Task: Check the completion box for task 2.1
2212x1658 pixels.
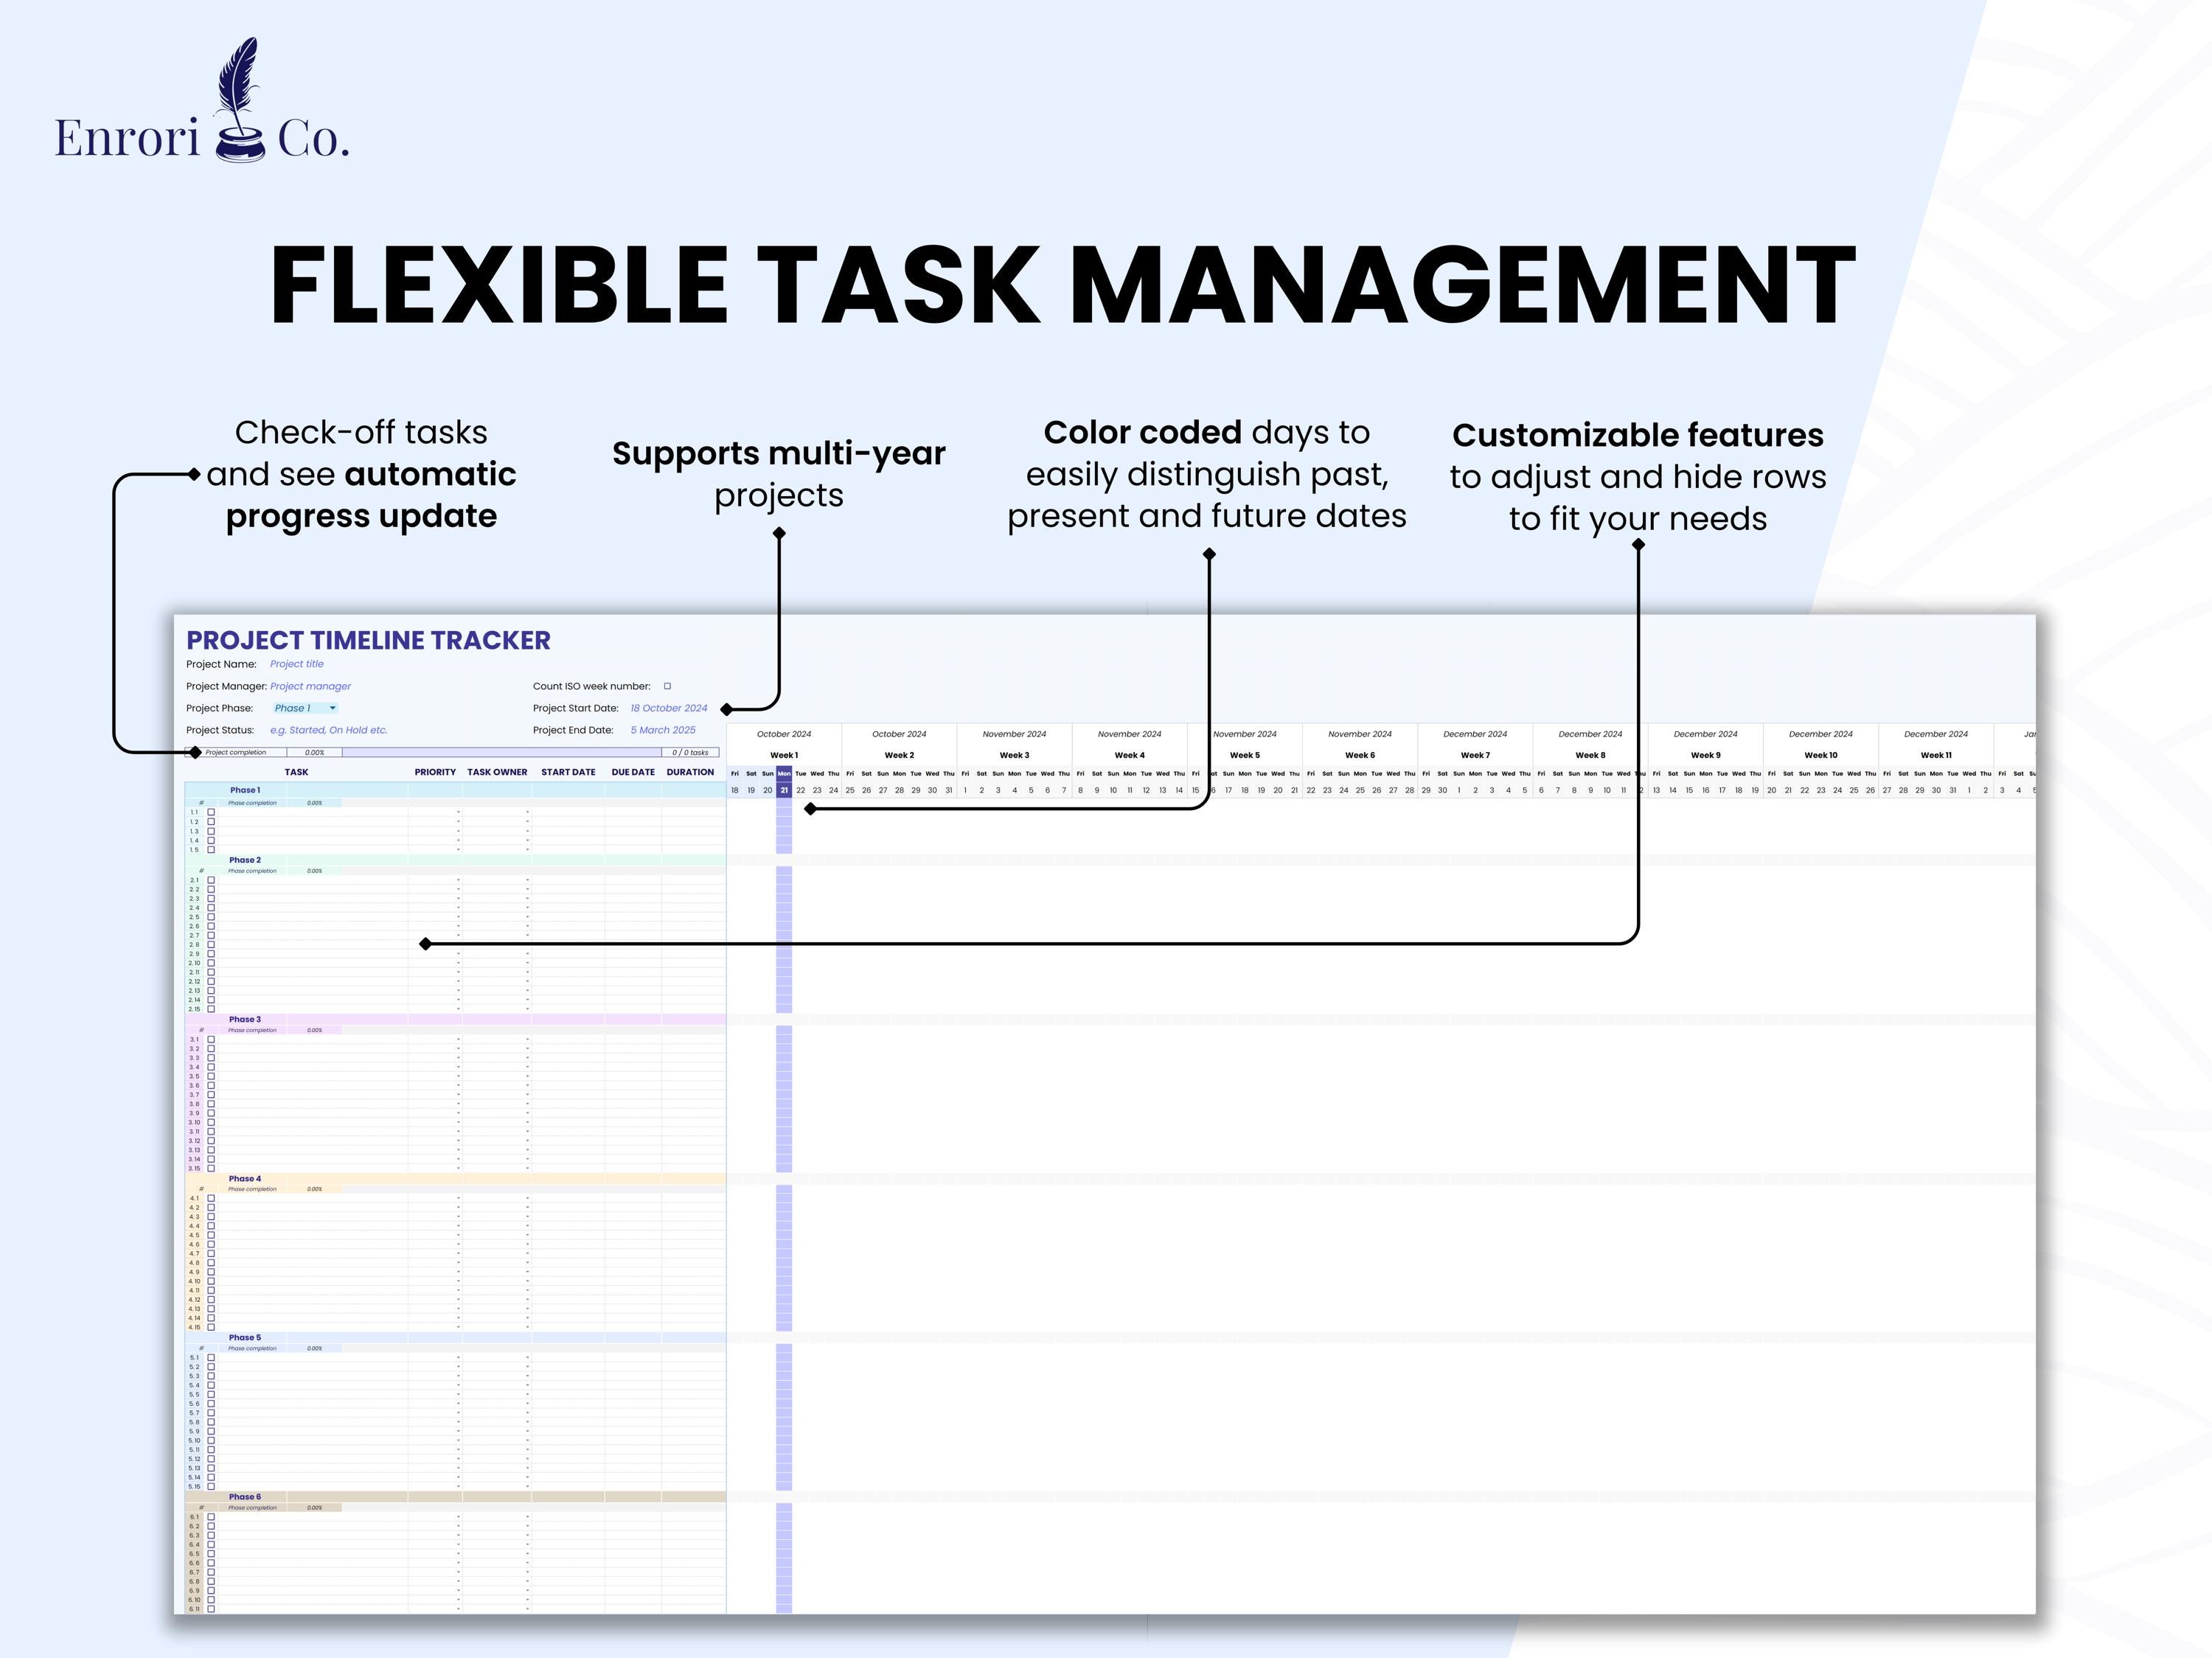Action: (211, 881)
